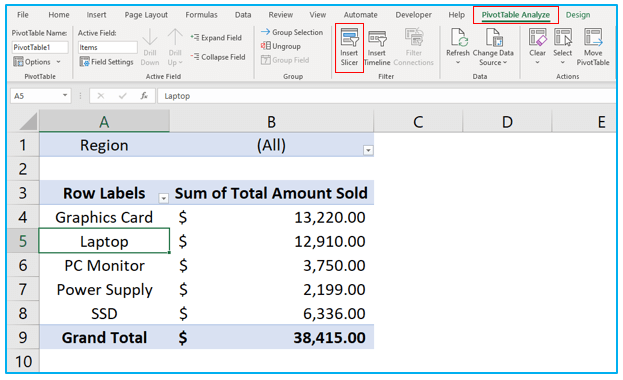
Task: Switch to the Developer tab
Action: [413, 15]
